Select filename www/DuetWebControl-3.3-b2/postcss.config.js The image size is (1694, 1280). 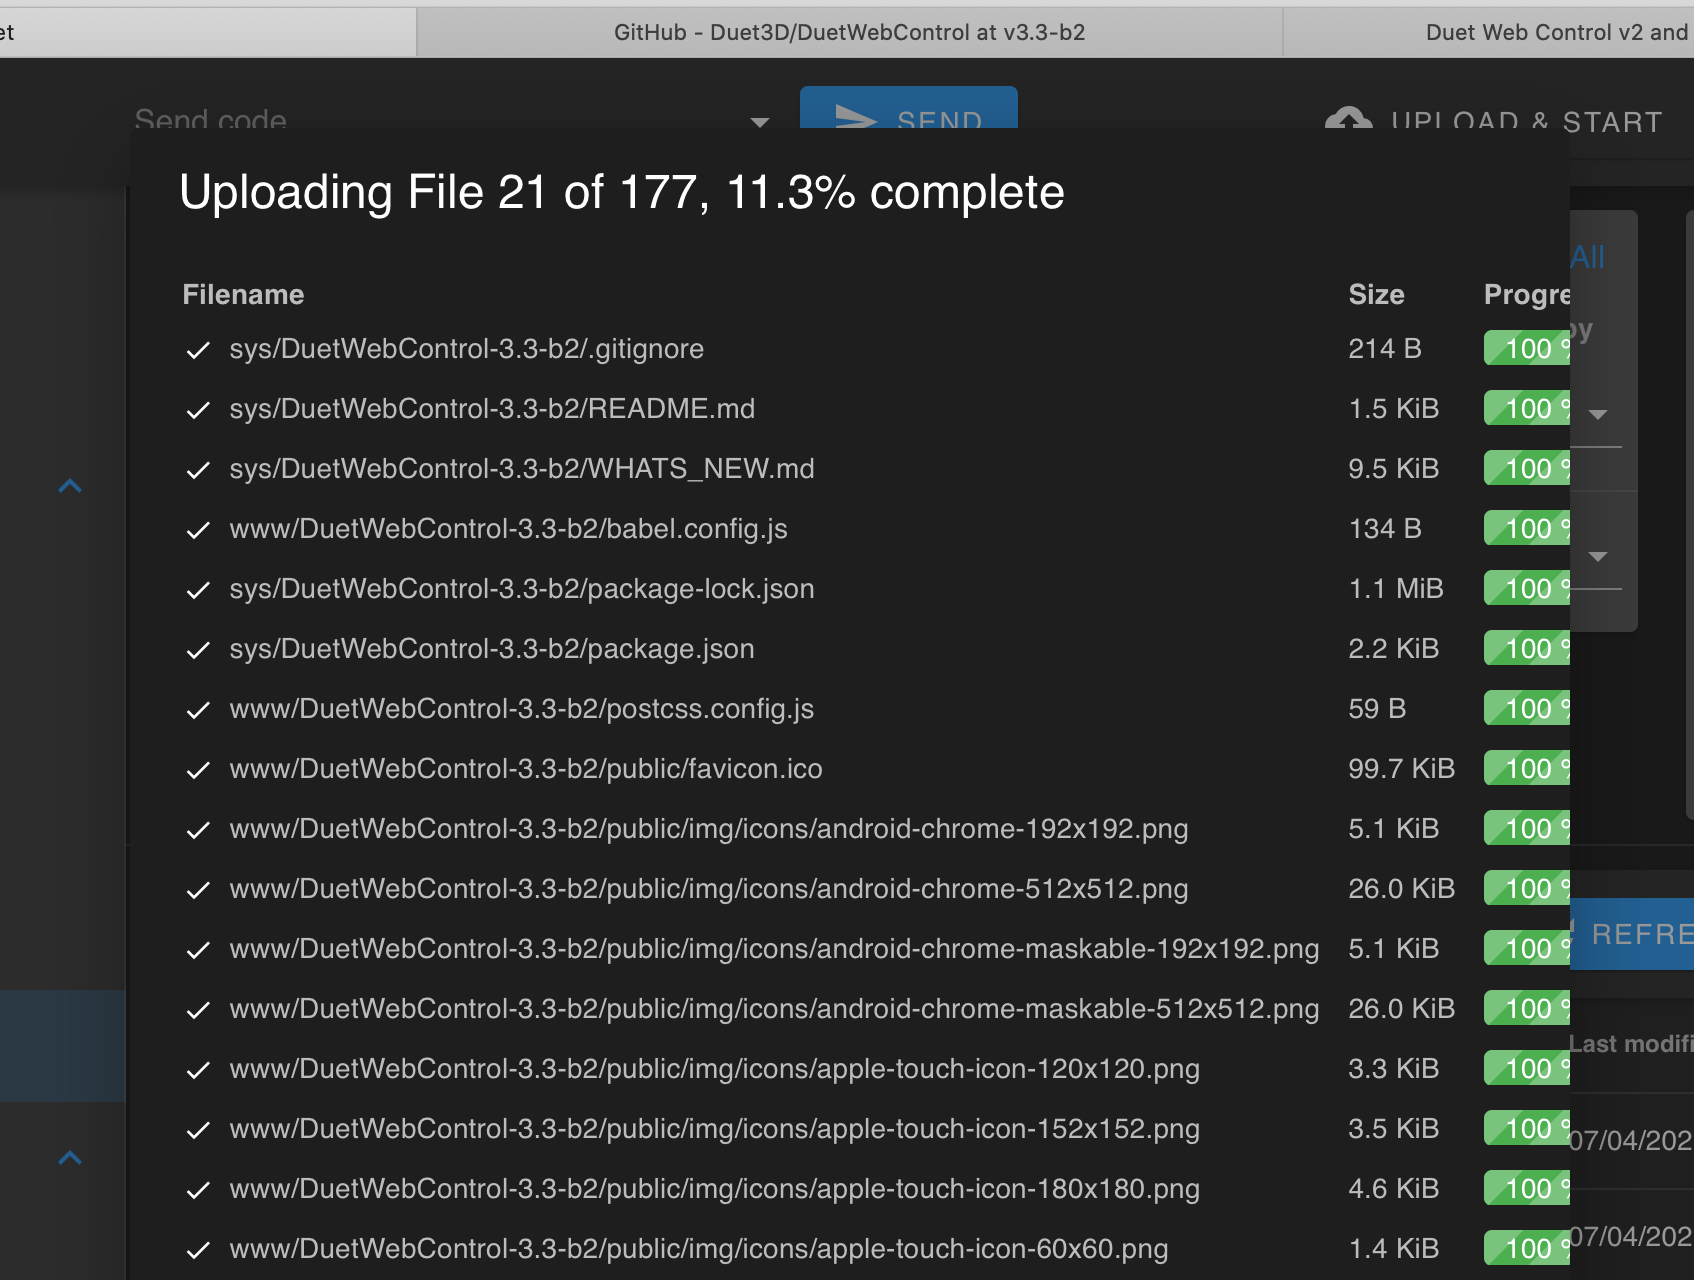coord(521,708)
